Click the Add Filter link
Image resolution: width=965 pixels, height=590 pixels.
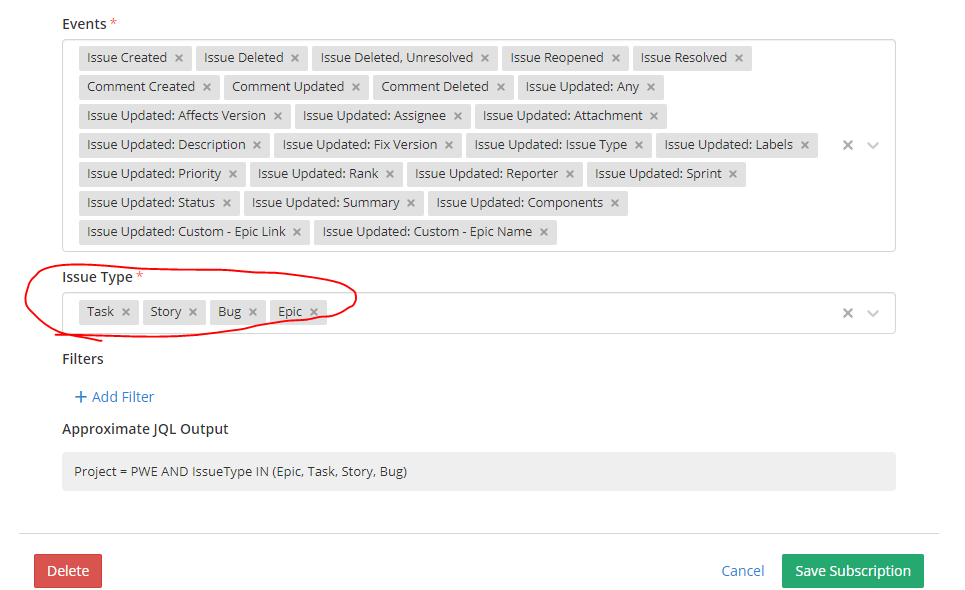[114, 397]
